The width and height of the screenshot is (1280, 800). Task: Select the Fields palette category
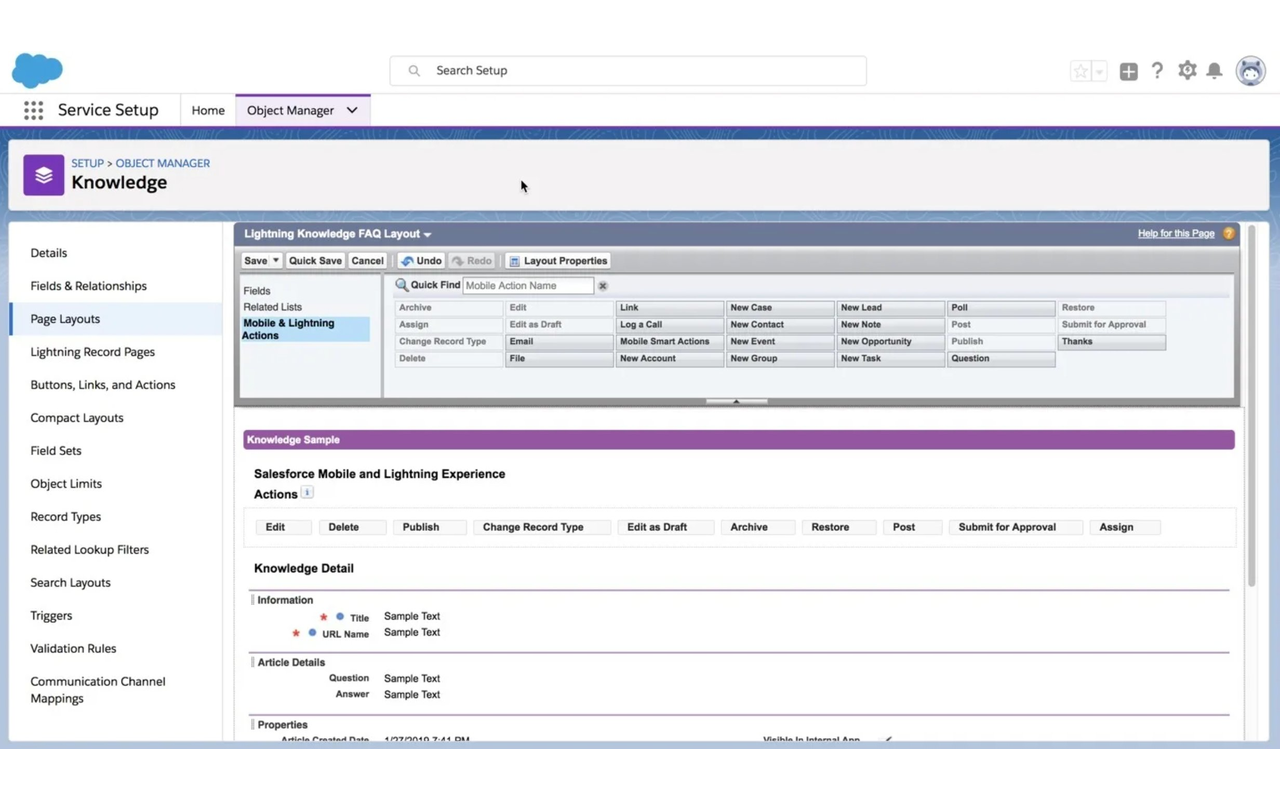[257, 291]
